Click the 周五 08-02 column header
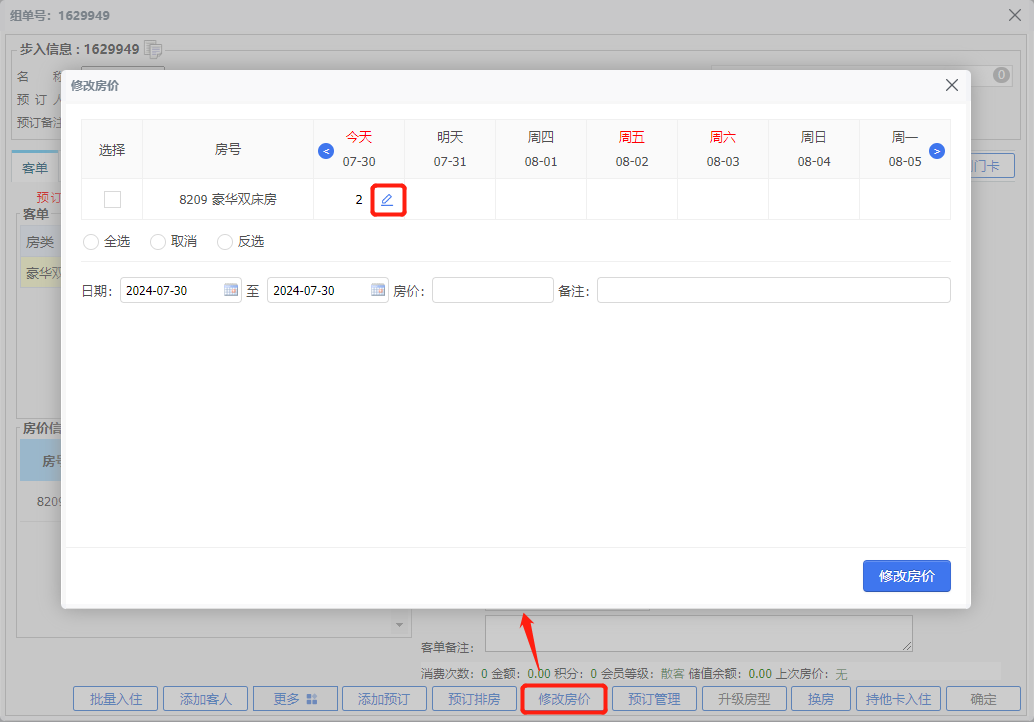The width and height of the screenshot is (1034, 722). coord(632,149)
